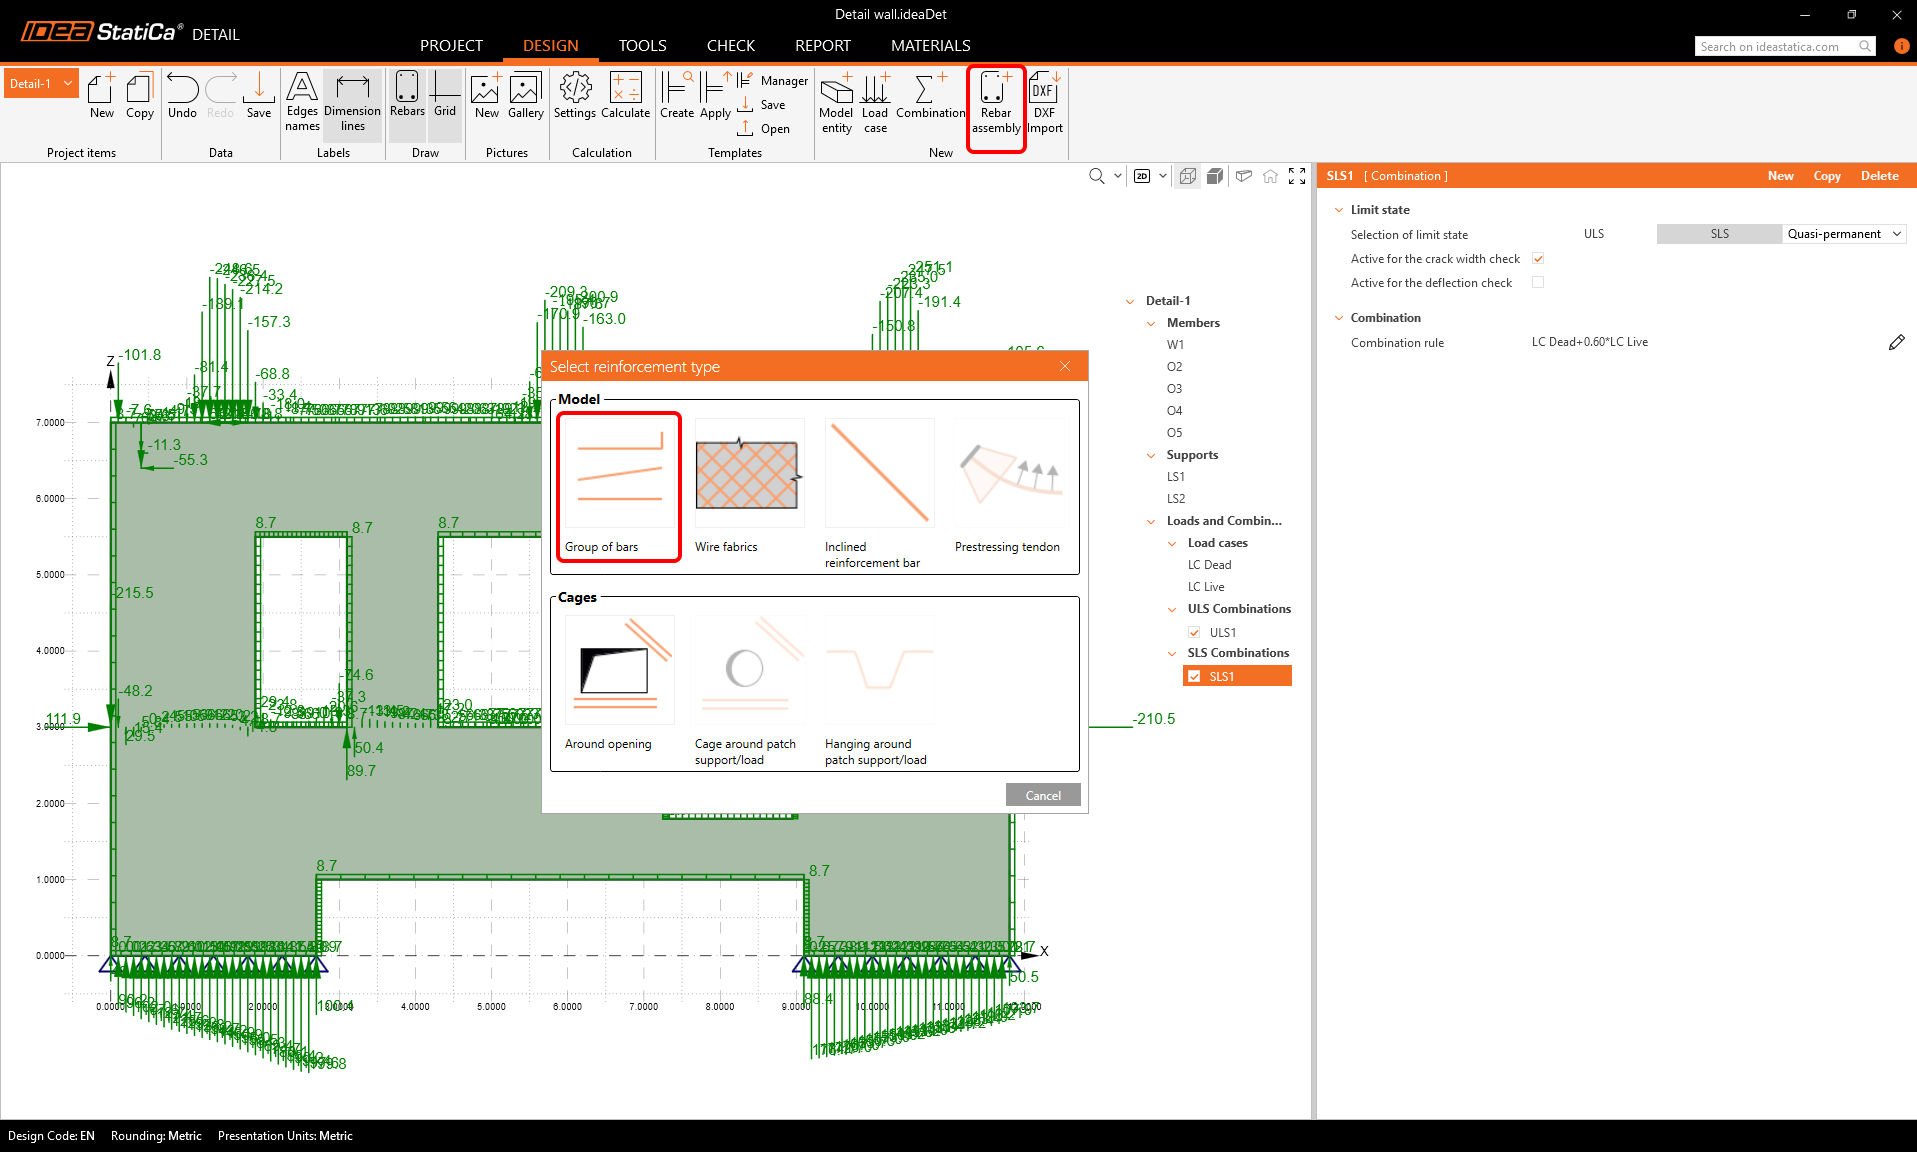Click the Calculate icon in the ribbon
The width and height of the screenshot is (1917, 1152).
pos(625,97)
